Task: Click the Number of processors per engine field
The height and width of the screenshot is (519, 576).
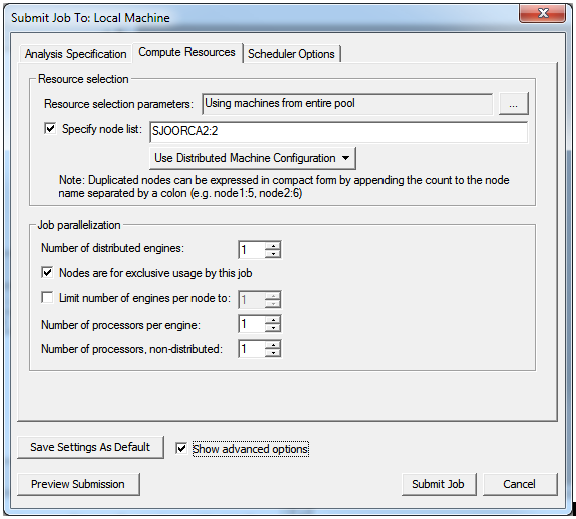Action: point(252,324)
